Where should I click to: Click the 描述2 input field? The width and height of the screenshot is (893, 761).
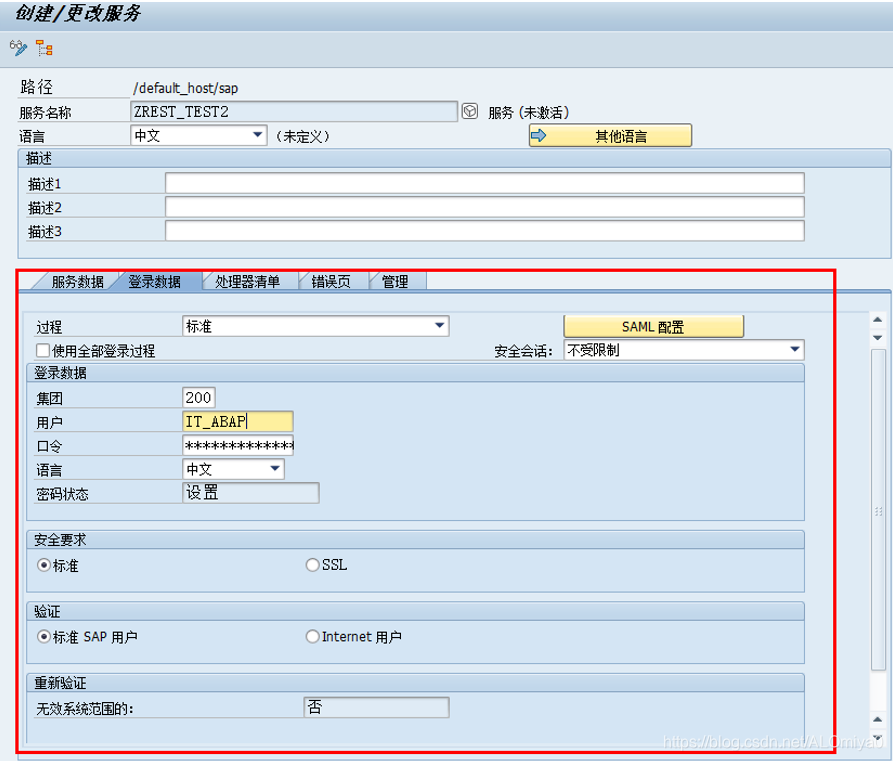tap(485, 207)
